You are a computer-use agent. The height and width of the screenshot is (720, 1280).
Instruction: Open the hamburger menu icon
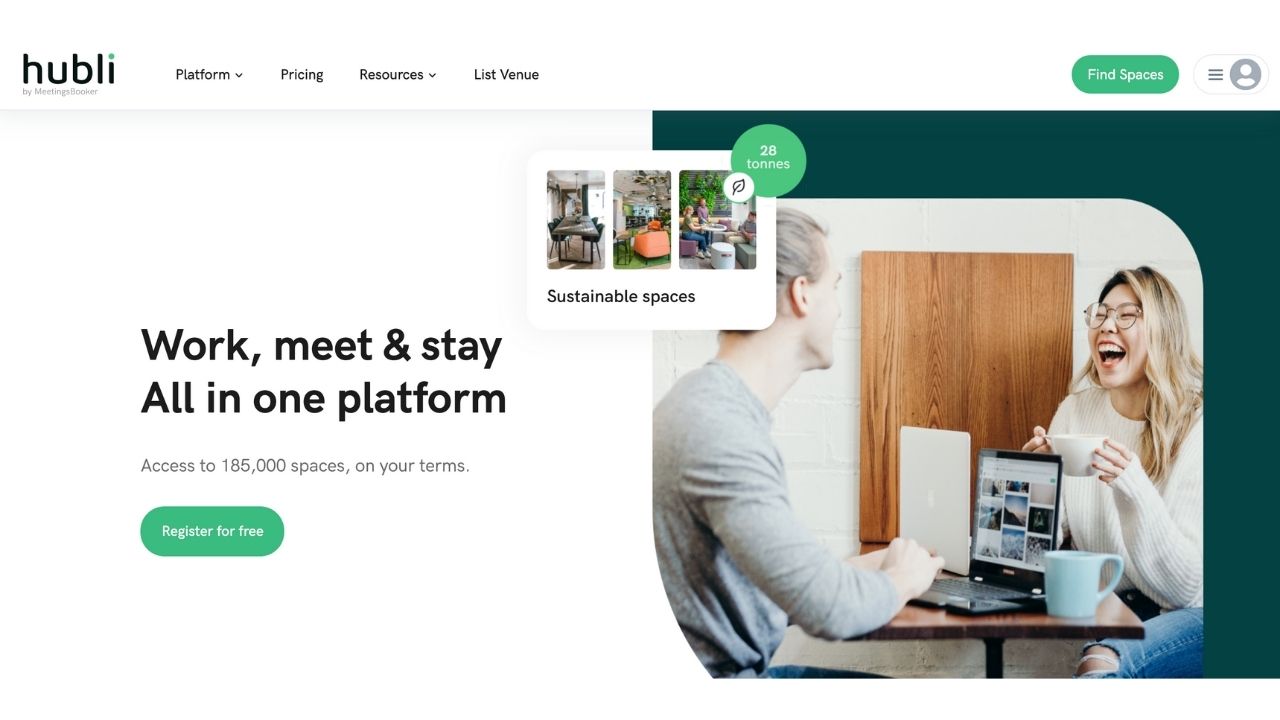click(x=1216, y=75)
